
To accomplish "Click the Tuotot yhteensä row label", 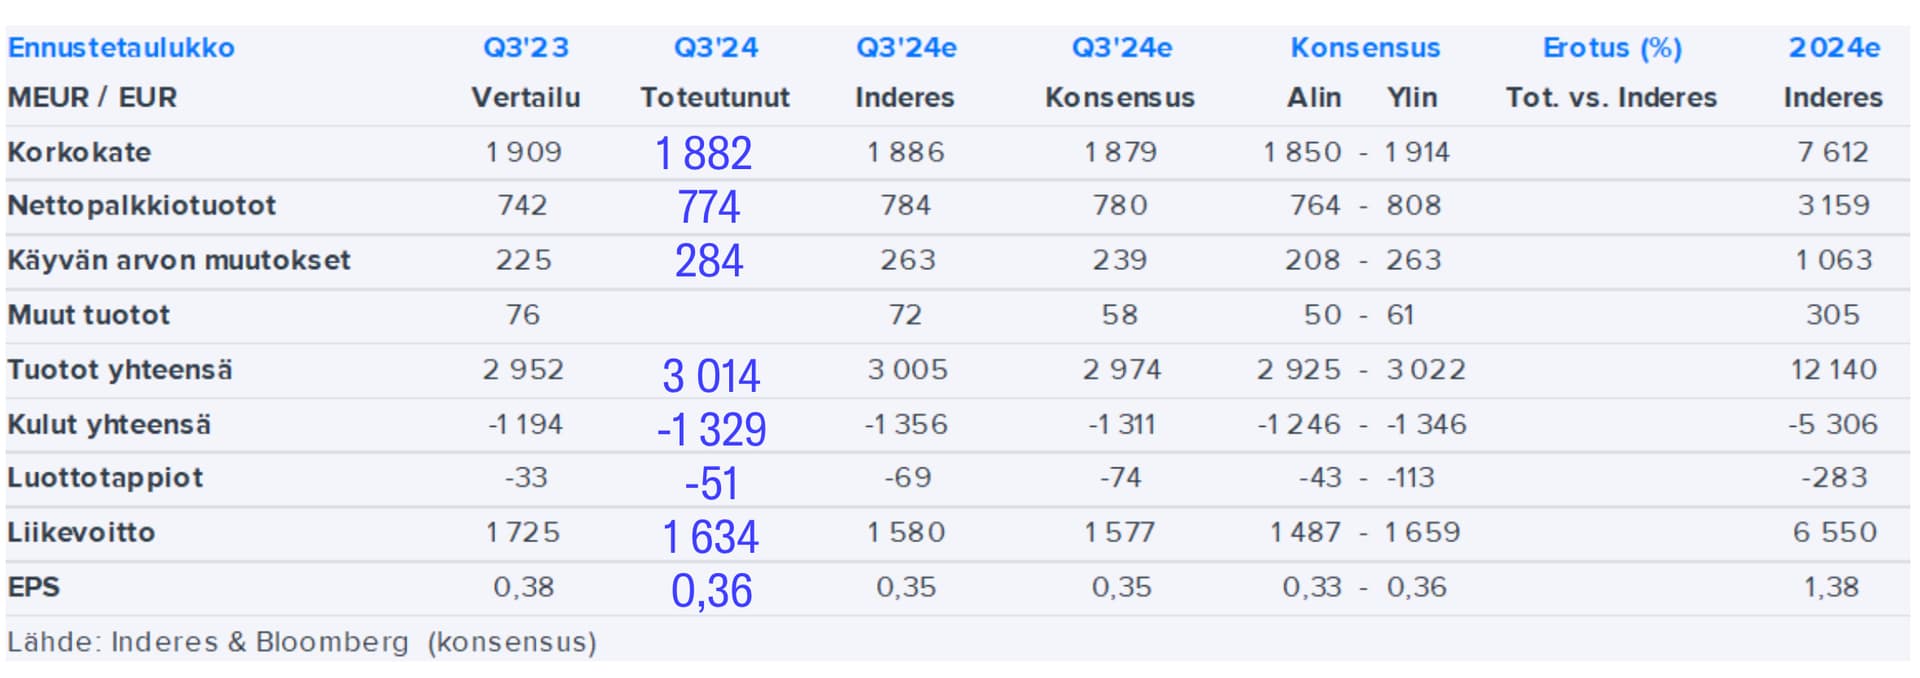I will [x=120, y=370].
